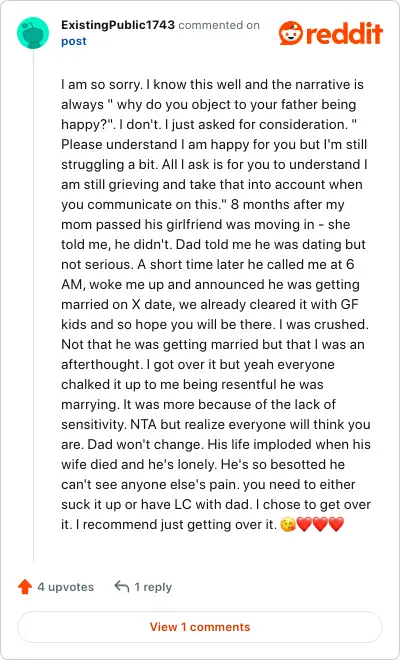Click the last red heart emoji
The width and height of the screenshot is (400, 660).
coord(336,524)
